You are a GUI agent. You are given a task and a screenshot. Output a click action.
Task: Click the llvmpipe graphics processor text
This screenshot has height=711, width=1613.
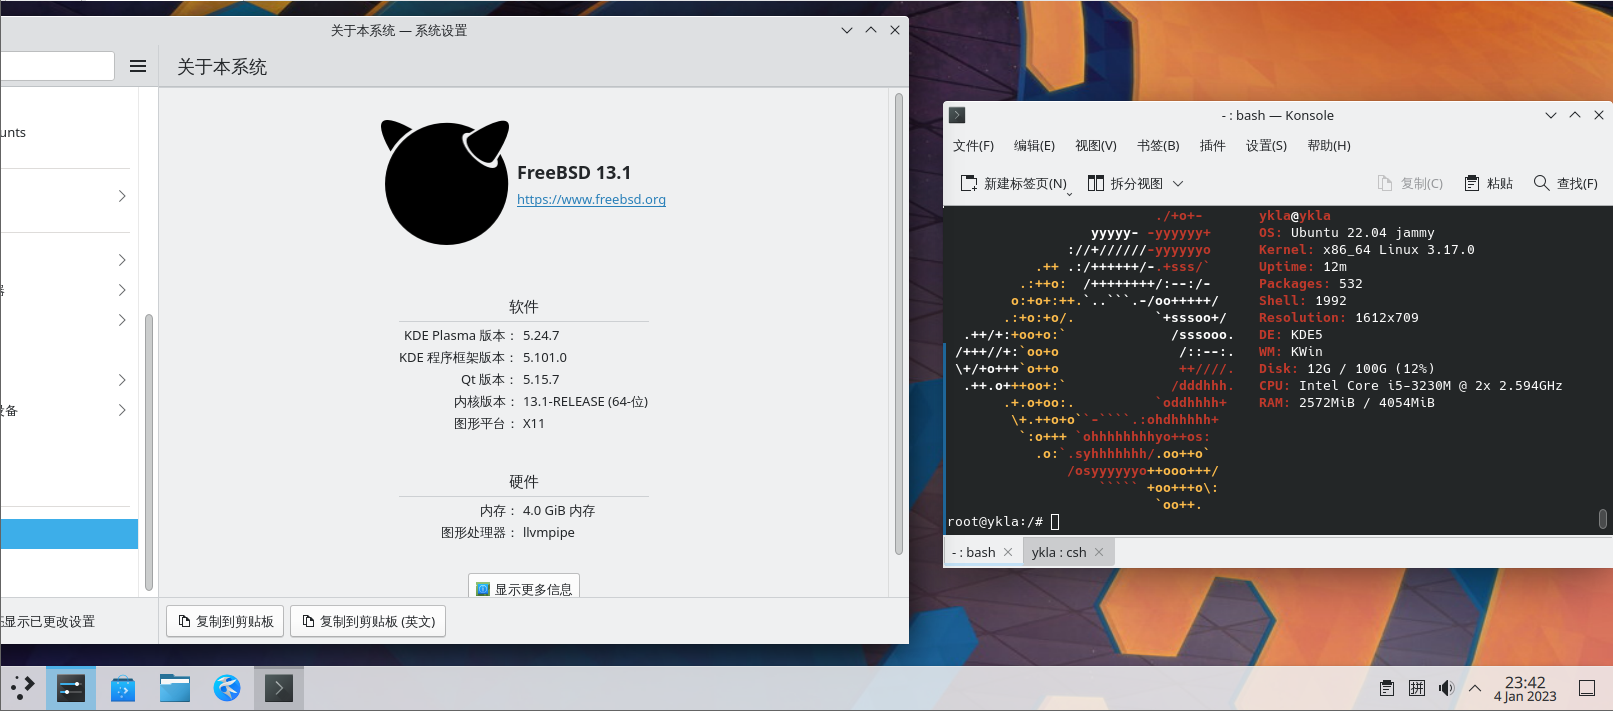coord(549,533)
